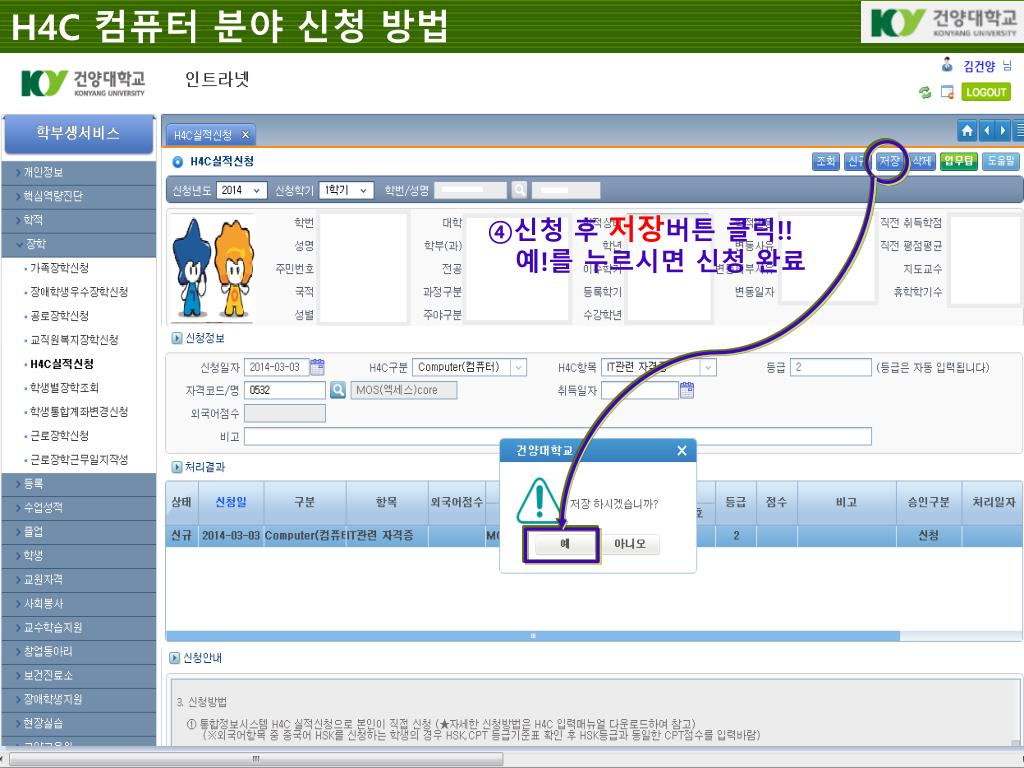The image size is (1024, 768).
Task: Expand the 교원자격 menu
Action: click(x=78, y=579)
